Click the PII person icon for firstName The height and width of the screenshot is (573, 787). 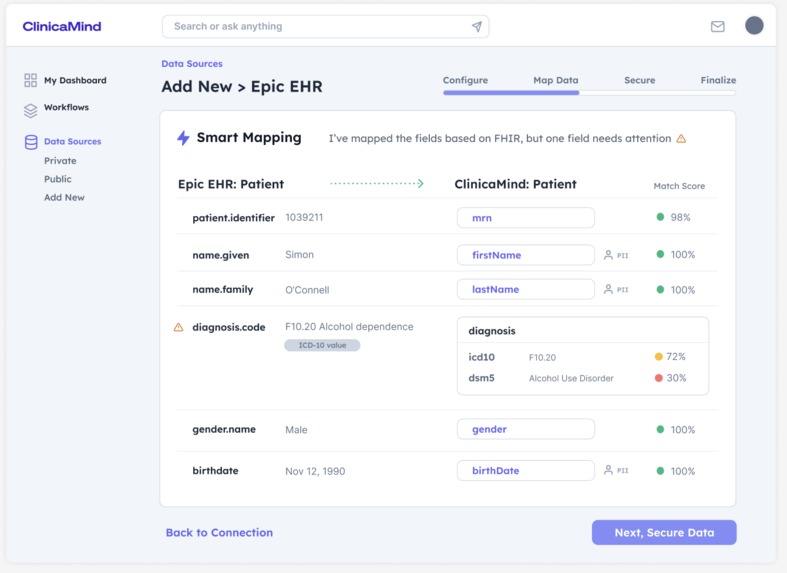coord(608,255)
